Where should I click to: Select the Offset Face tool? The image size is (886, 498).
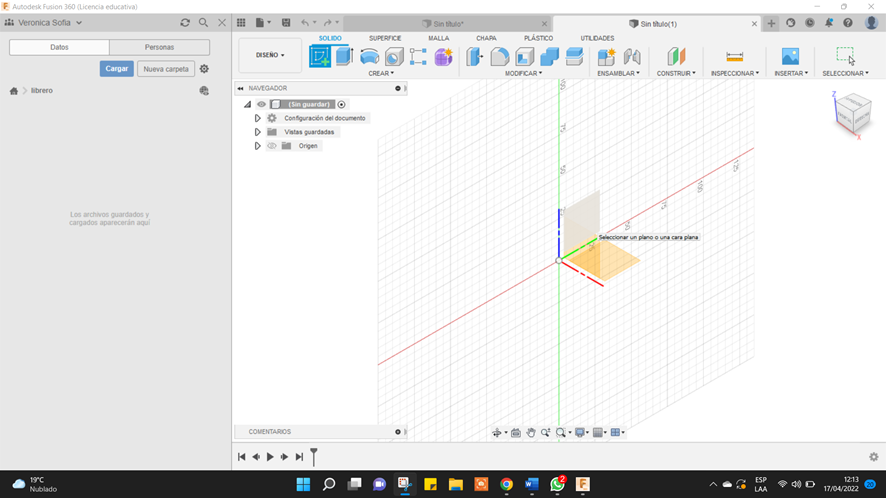pos(574,57)
